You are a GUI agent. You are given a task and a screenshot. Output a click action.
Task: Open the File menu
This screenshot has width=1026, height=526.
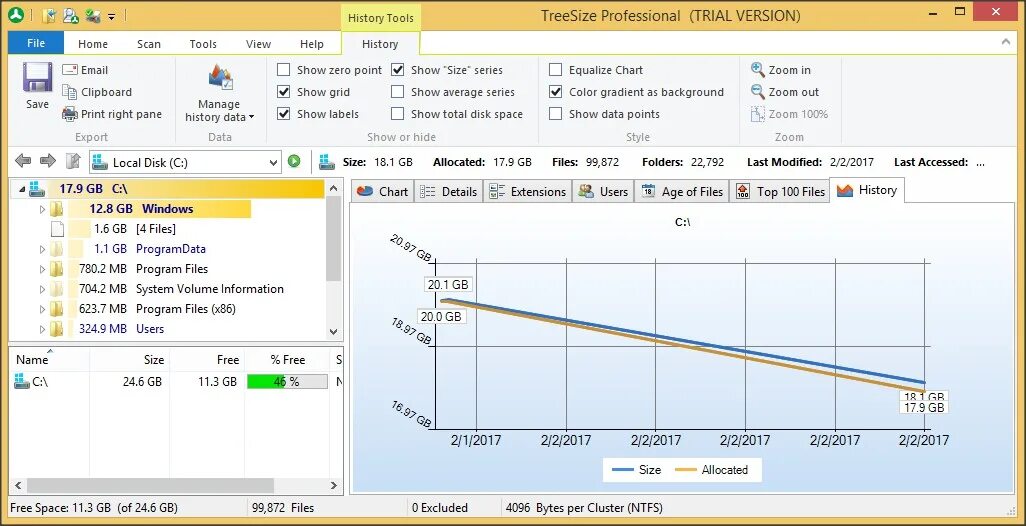(x=36, y=43)
